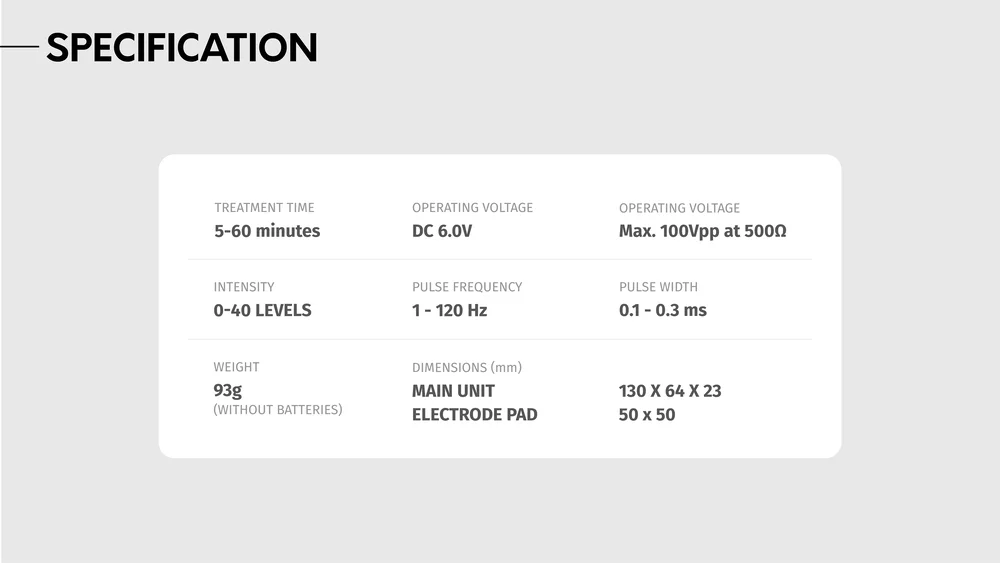This screenshot has width=1000, height=563.
Task: Click the SPECIFICATION heading
Action: (182, 47)
